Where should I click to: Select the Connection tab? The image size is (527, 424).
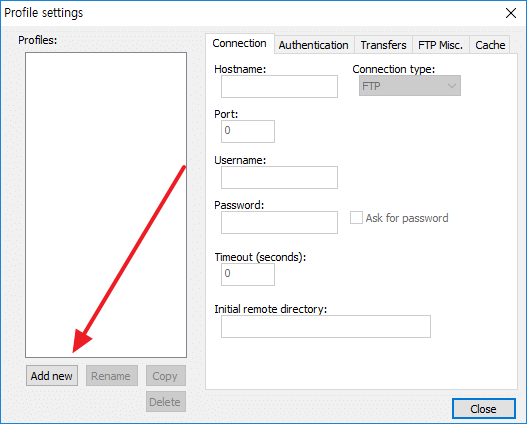click(x=240, y=43)
